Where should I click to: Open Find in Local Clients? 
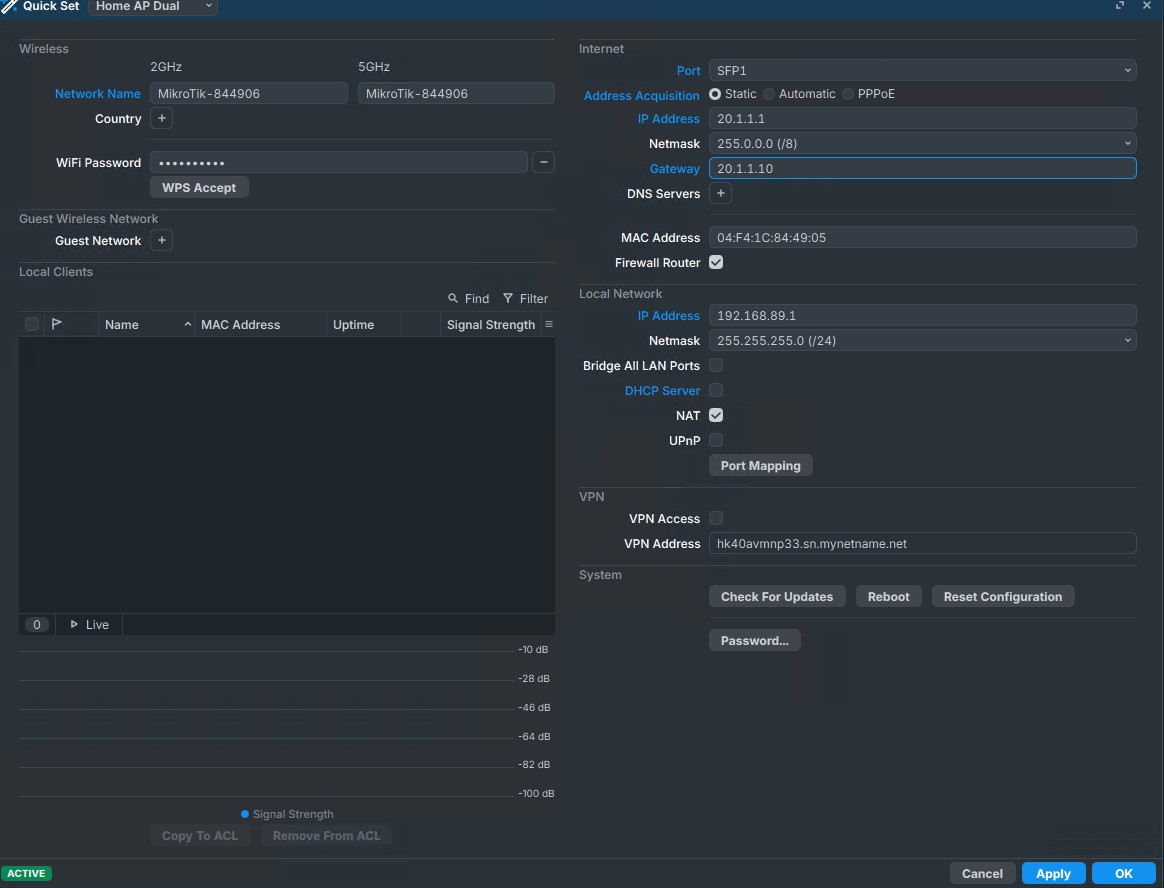click(469, 298)
